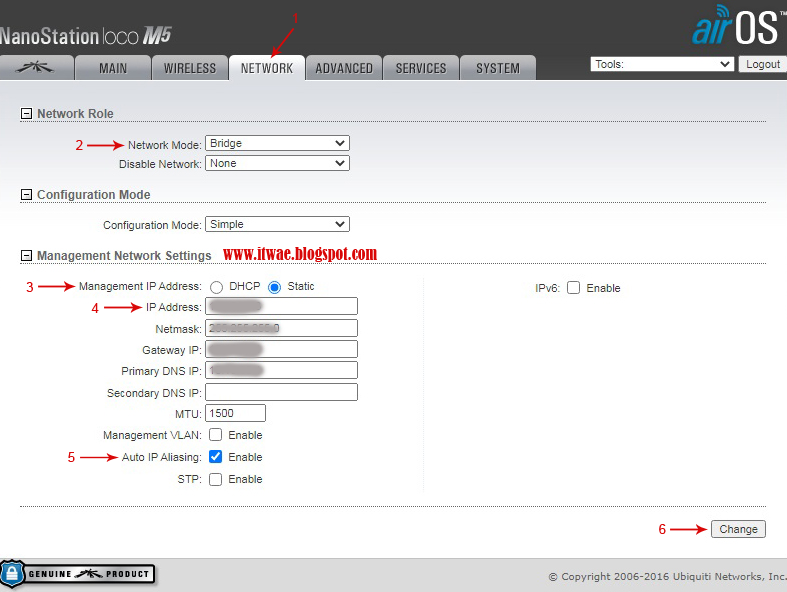Viewport: 787px width, 592px height.
Task: Click the Ubiquiti Networks copyright text
Action: 667,576
